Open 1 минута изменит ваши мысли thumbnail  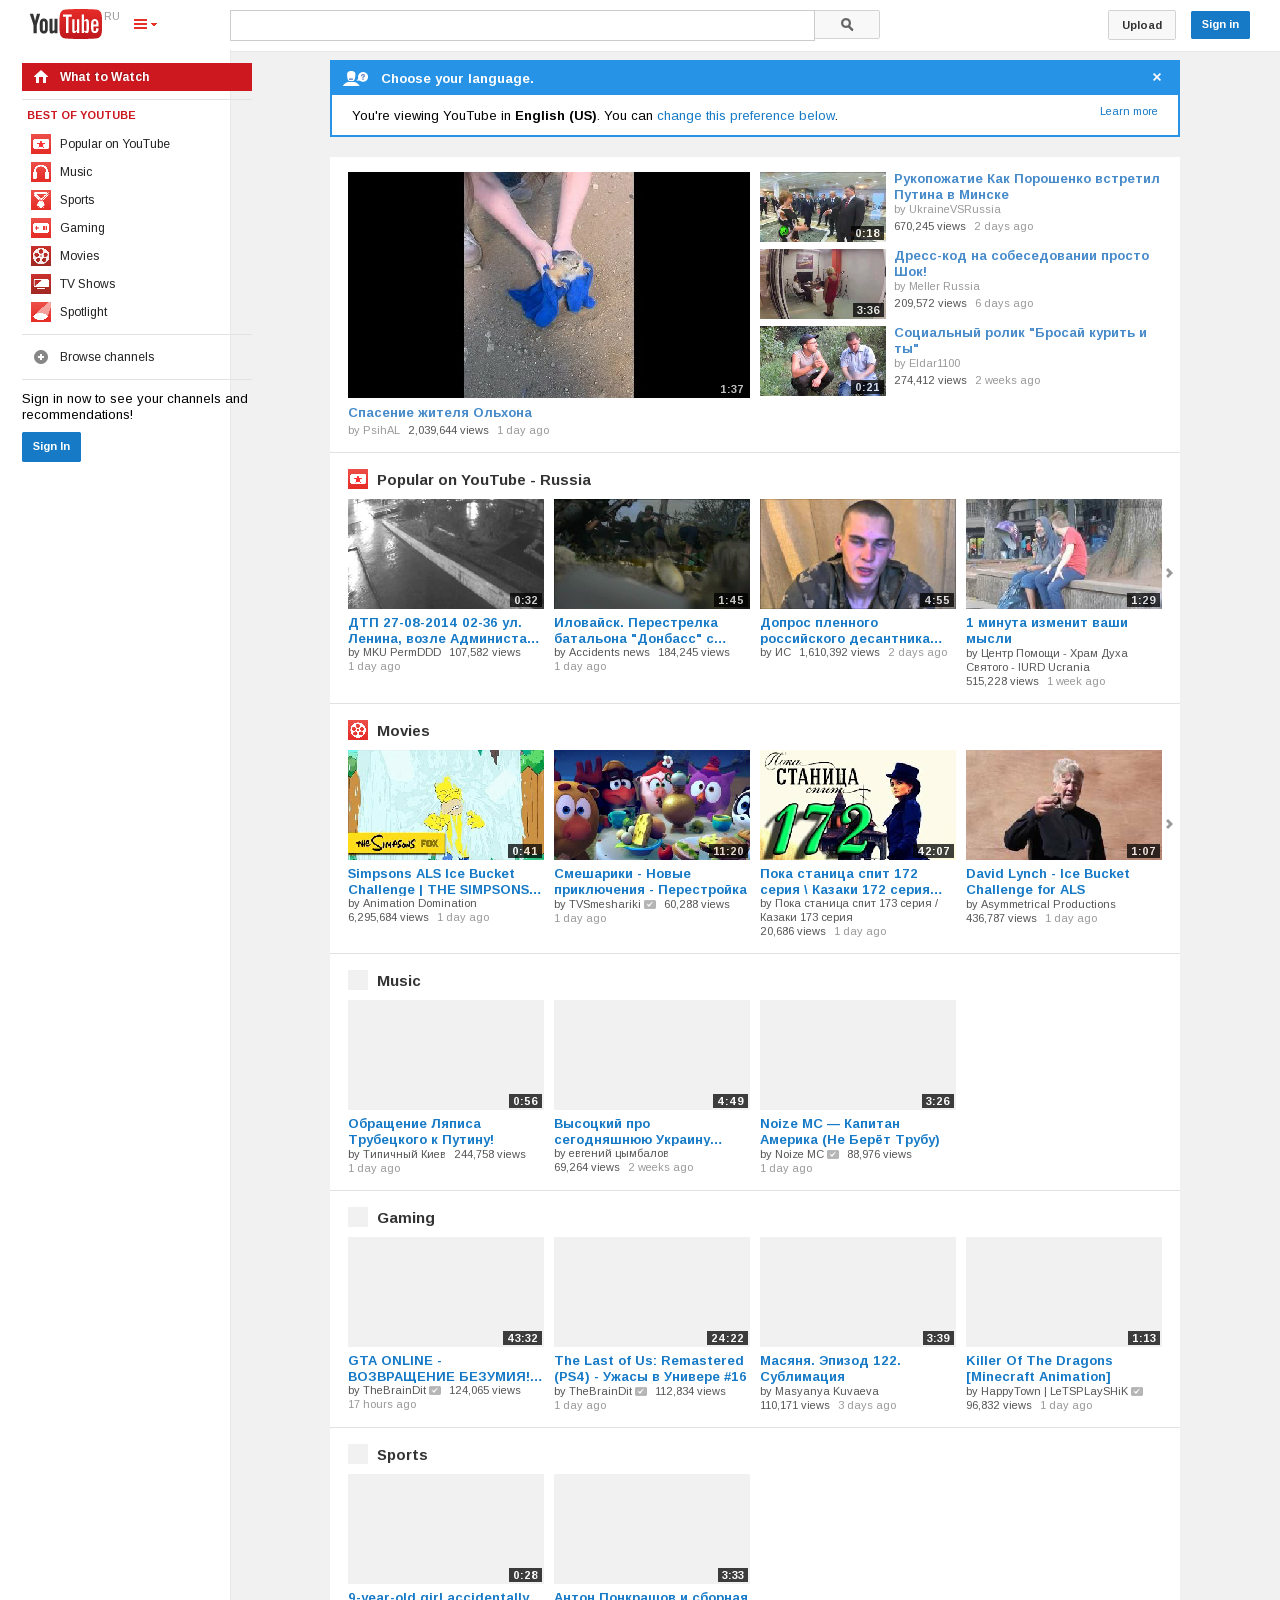tap(1064, 554)
